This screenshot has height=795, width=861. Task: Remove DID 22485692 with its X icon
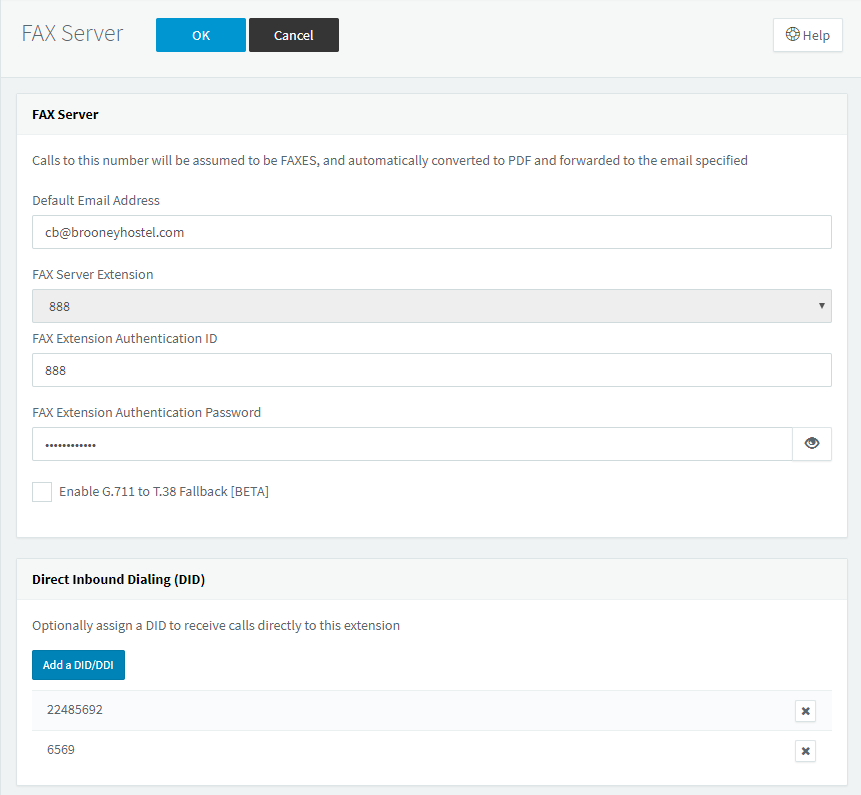click(806, 711)
